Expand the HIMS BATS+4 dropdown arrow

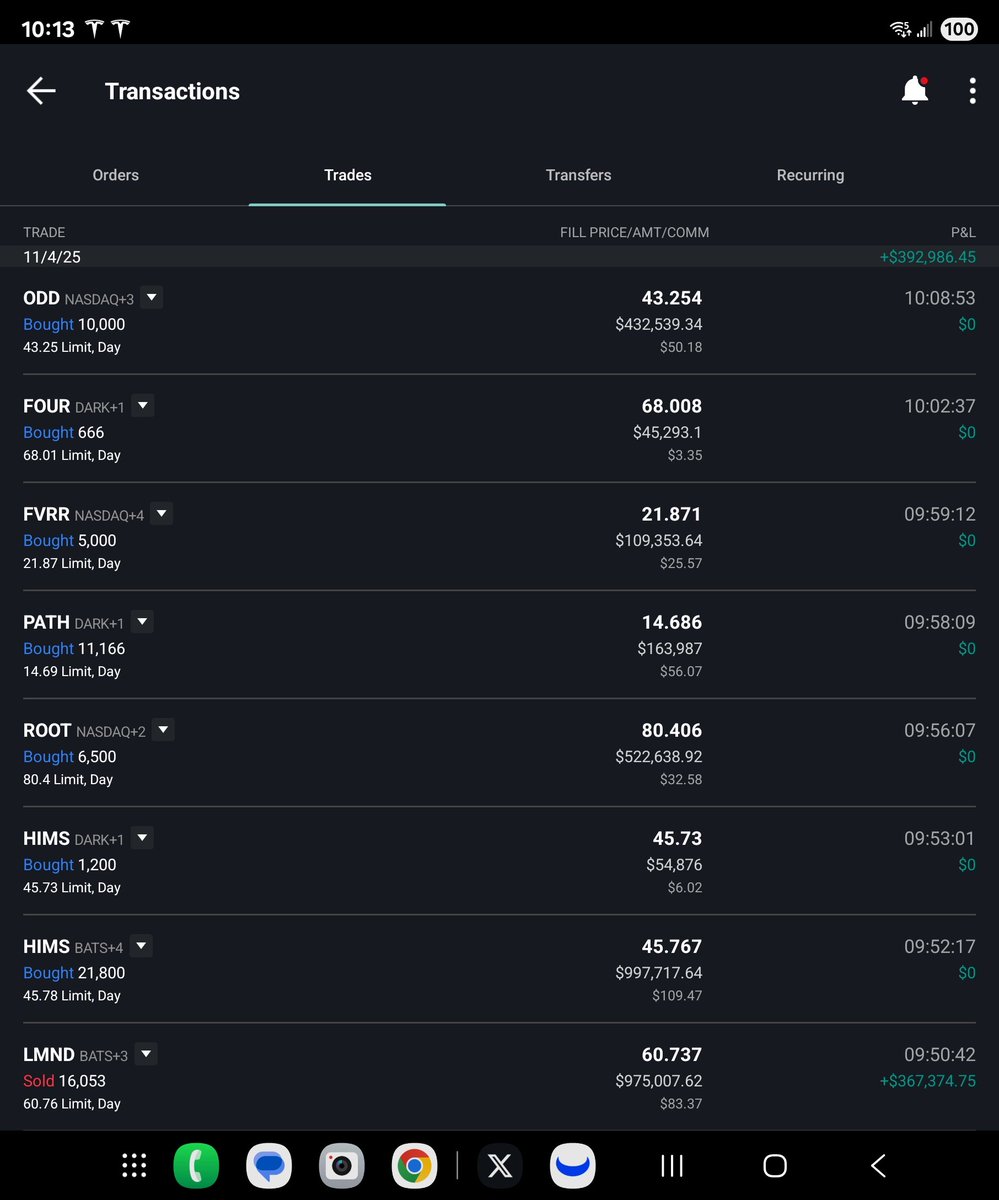[141, 946]
